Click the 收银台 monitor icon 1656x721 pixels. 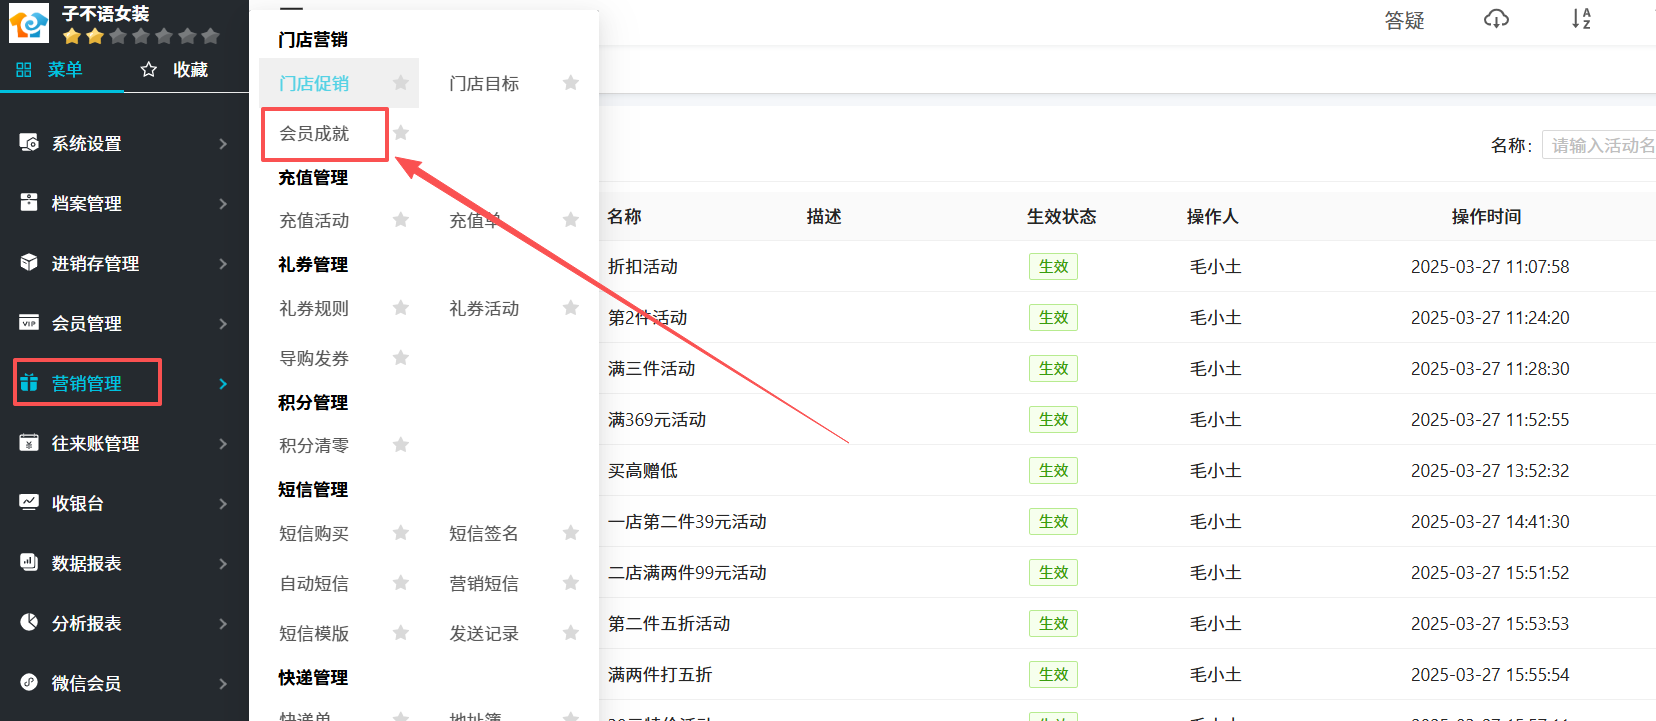[29, 503]
